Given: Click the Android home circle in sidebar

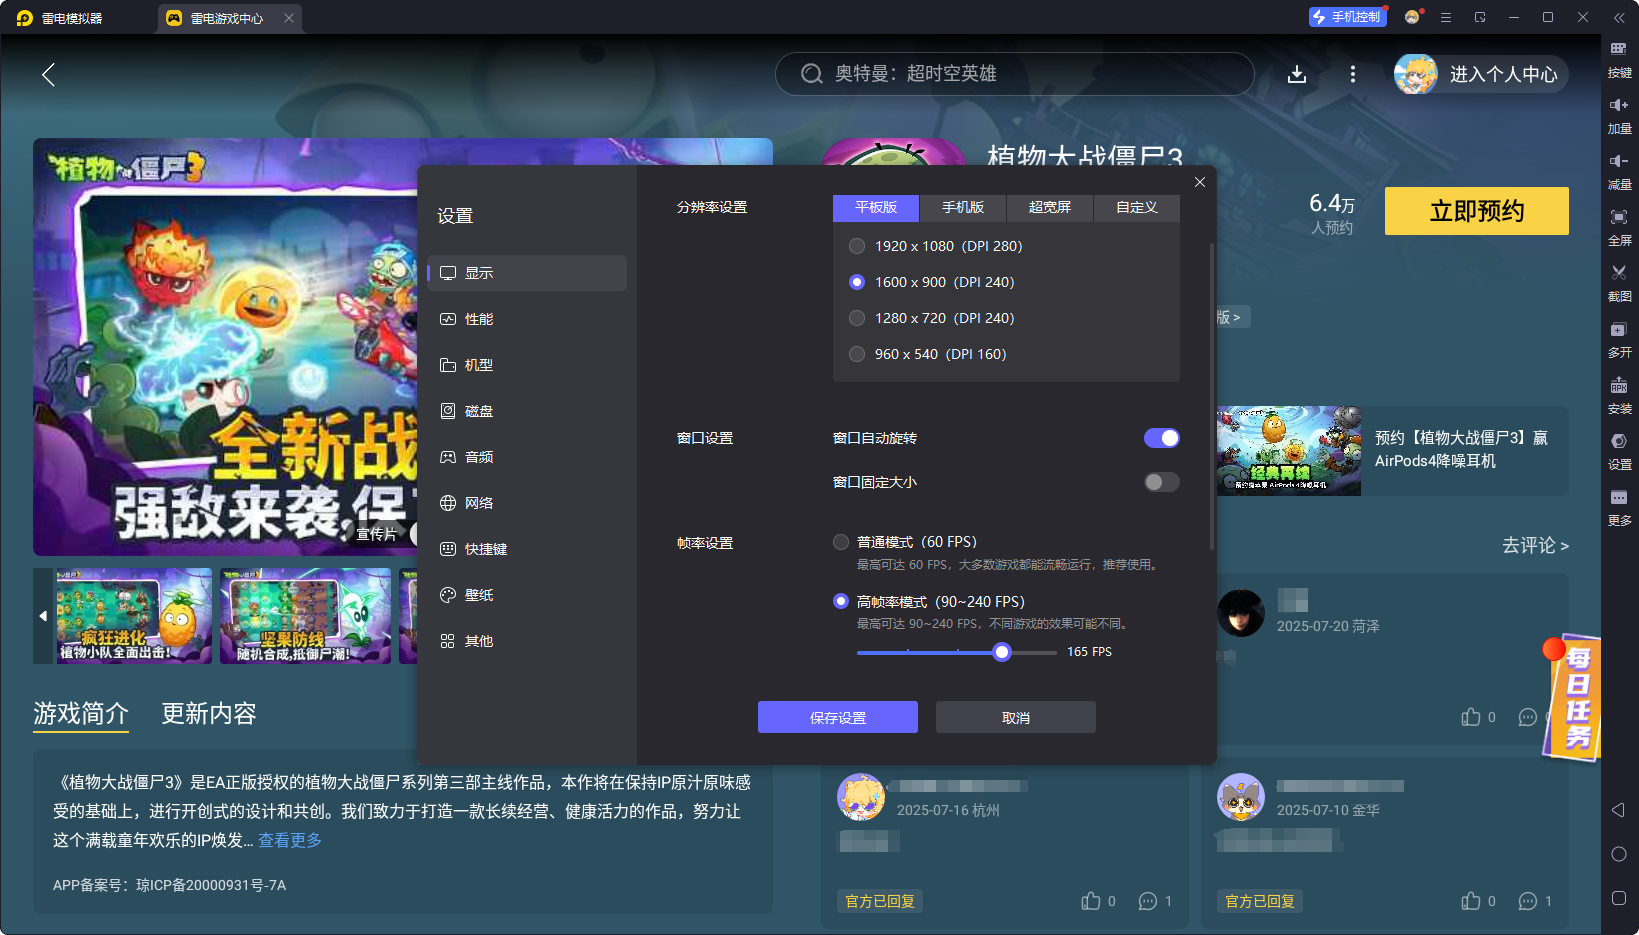Looking at the screenshot, I should 1619,854.
